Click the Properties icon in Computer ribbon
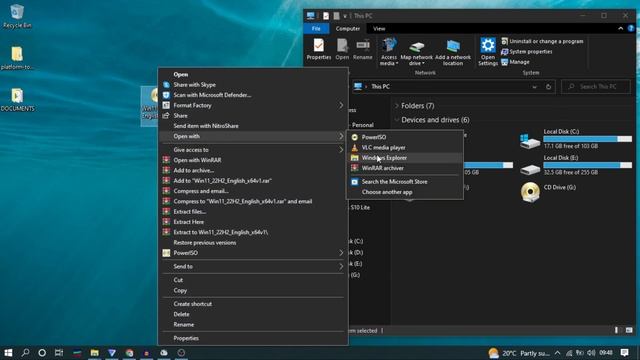The image size is (640, 360). (319, 49)
